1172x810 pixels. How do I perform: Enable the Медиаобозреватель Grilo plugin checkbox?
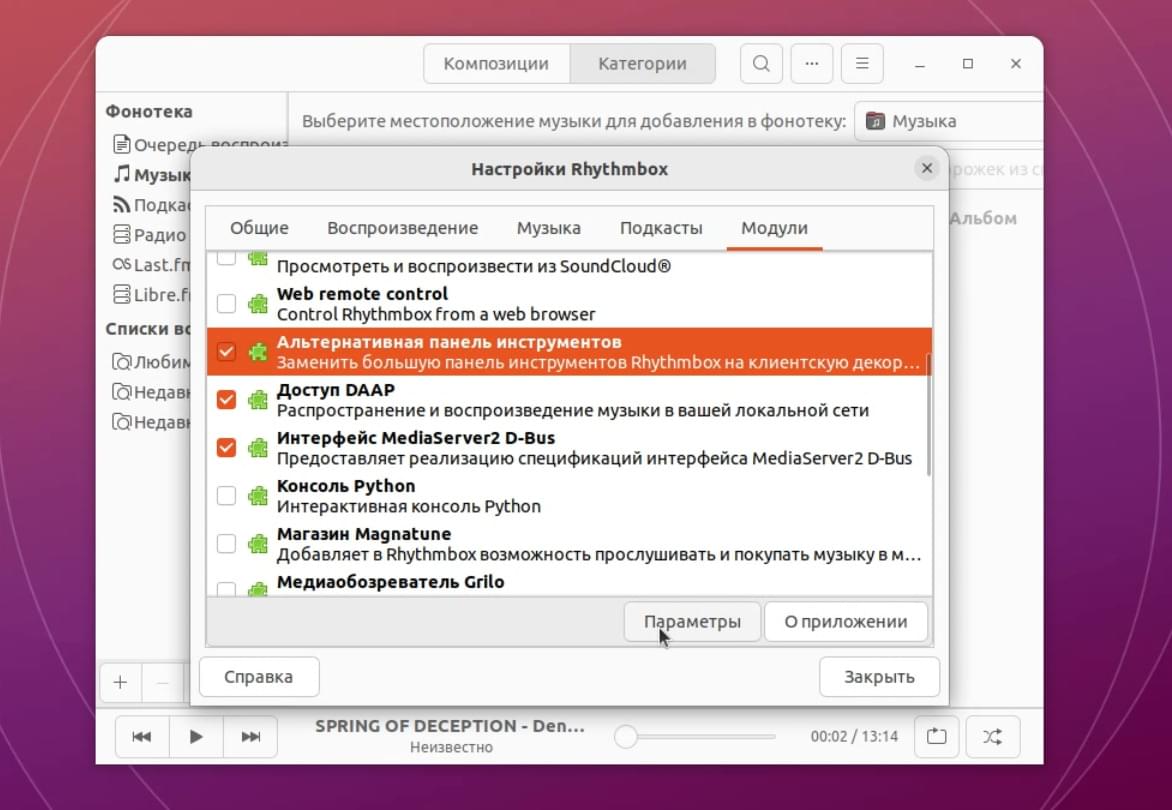click(226, 589)
